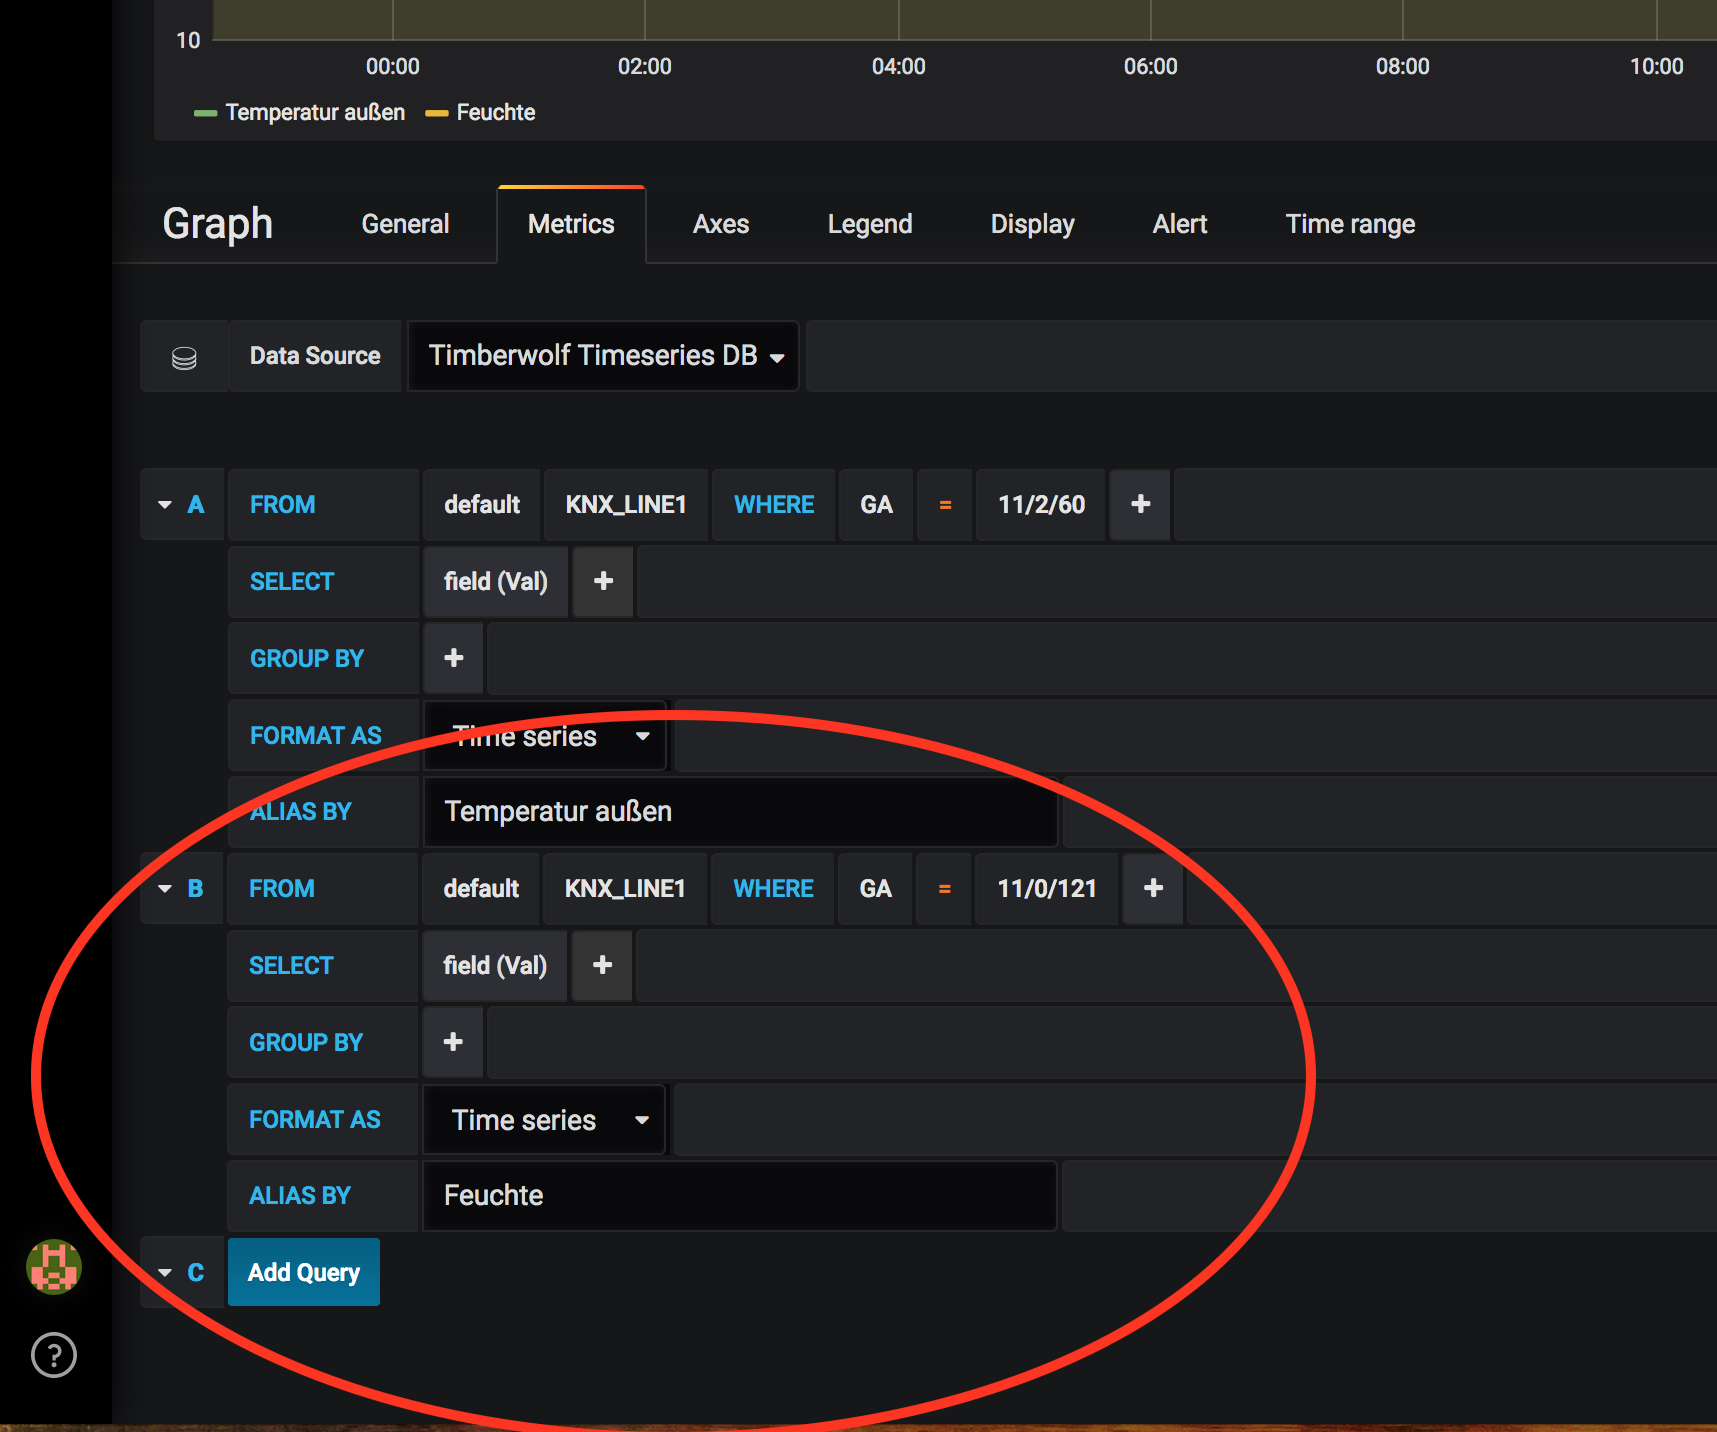Click yellow Feuchte legend color swatch

436,113
